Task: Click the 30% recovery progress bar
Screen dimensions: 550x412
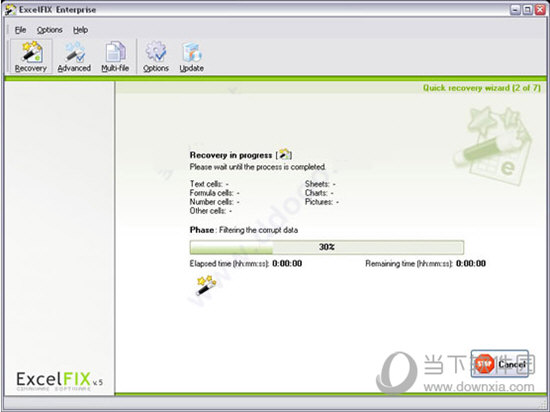Action: [x=327, y=247]
